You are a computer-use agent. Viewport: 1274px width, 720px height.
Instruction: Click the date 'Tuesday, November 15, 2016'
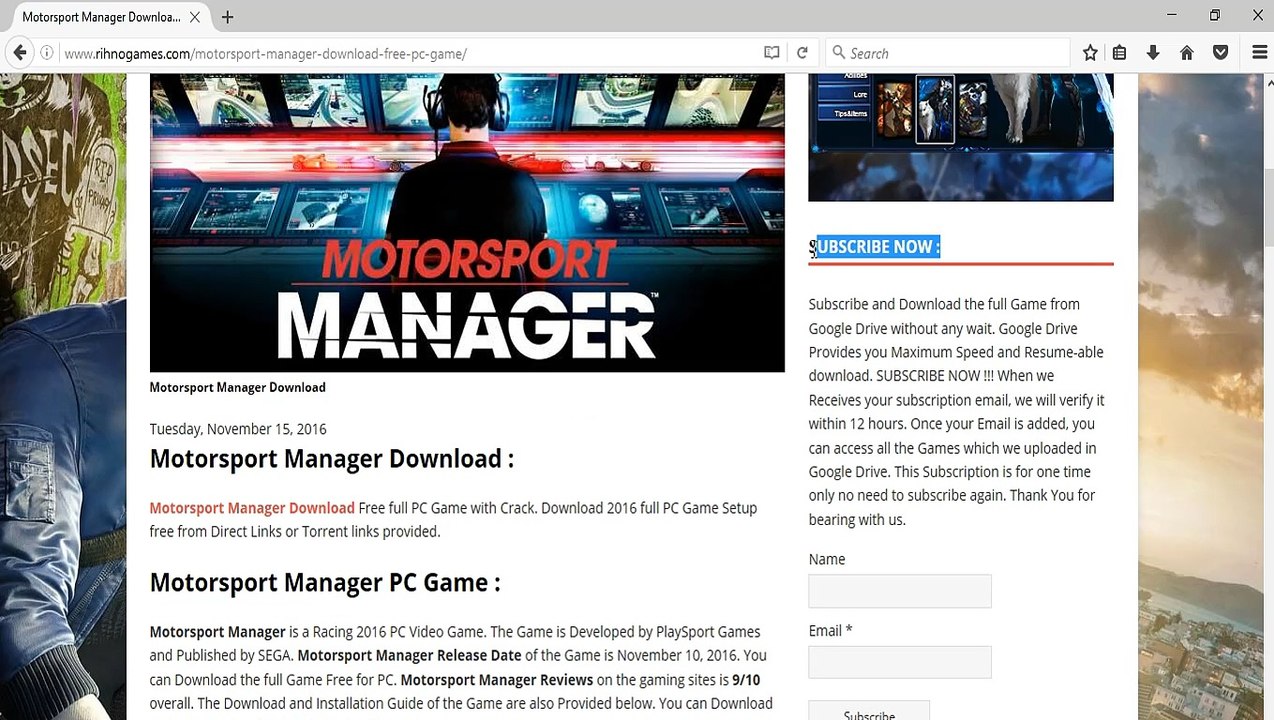(238, 429)
